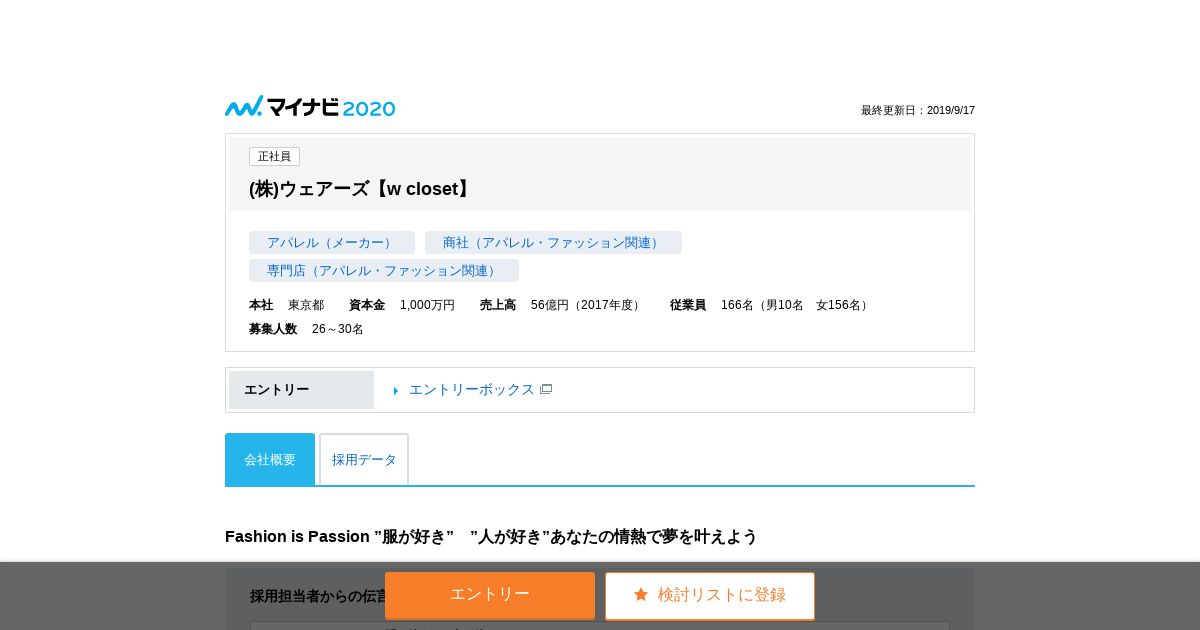Click the 最終更新日：2019/9/17 text

click(918, 110)
